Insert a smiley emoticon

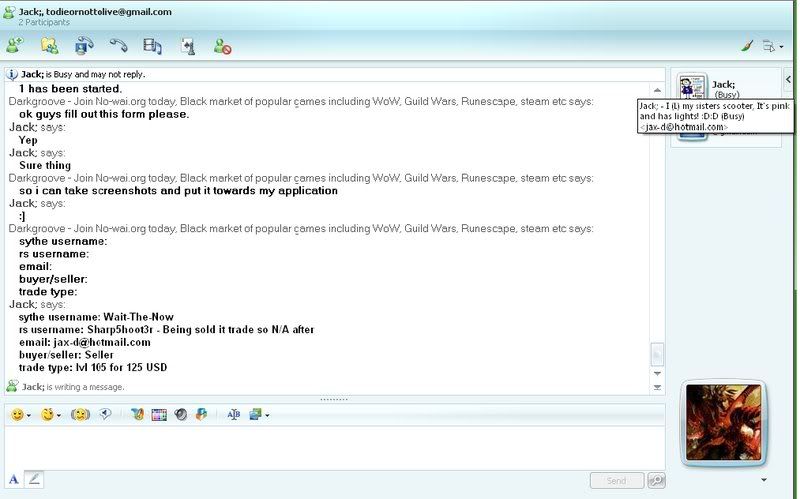(17, 415)
